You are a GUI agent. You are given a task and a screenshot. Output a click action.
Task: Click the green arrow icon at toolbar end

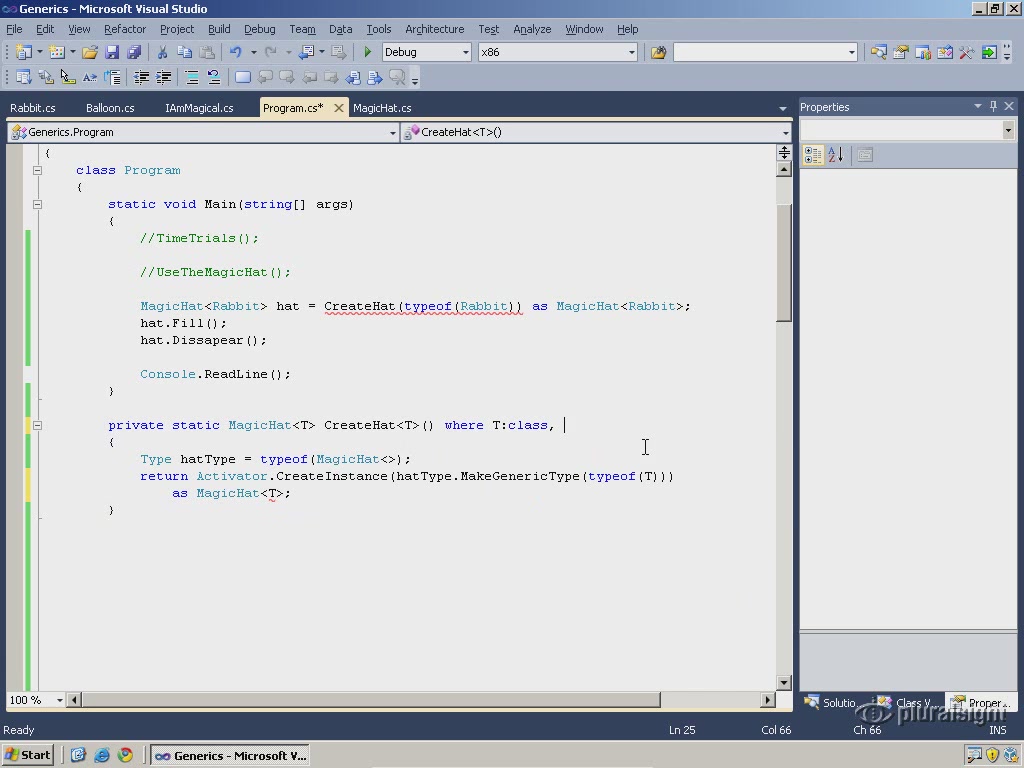click(x=989, y=52)
